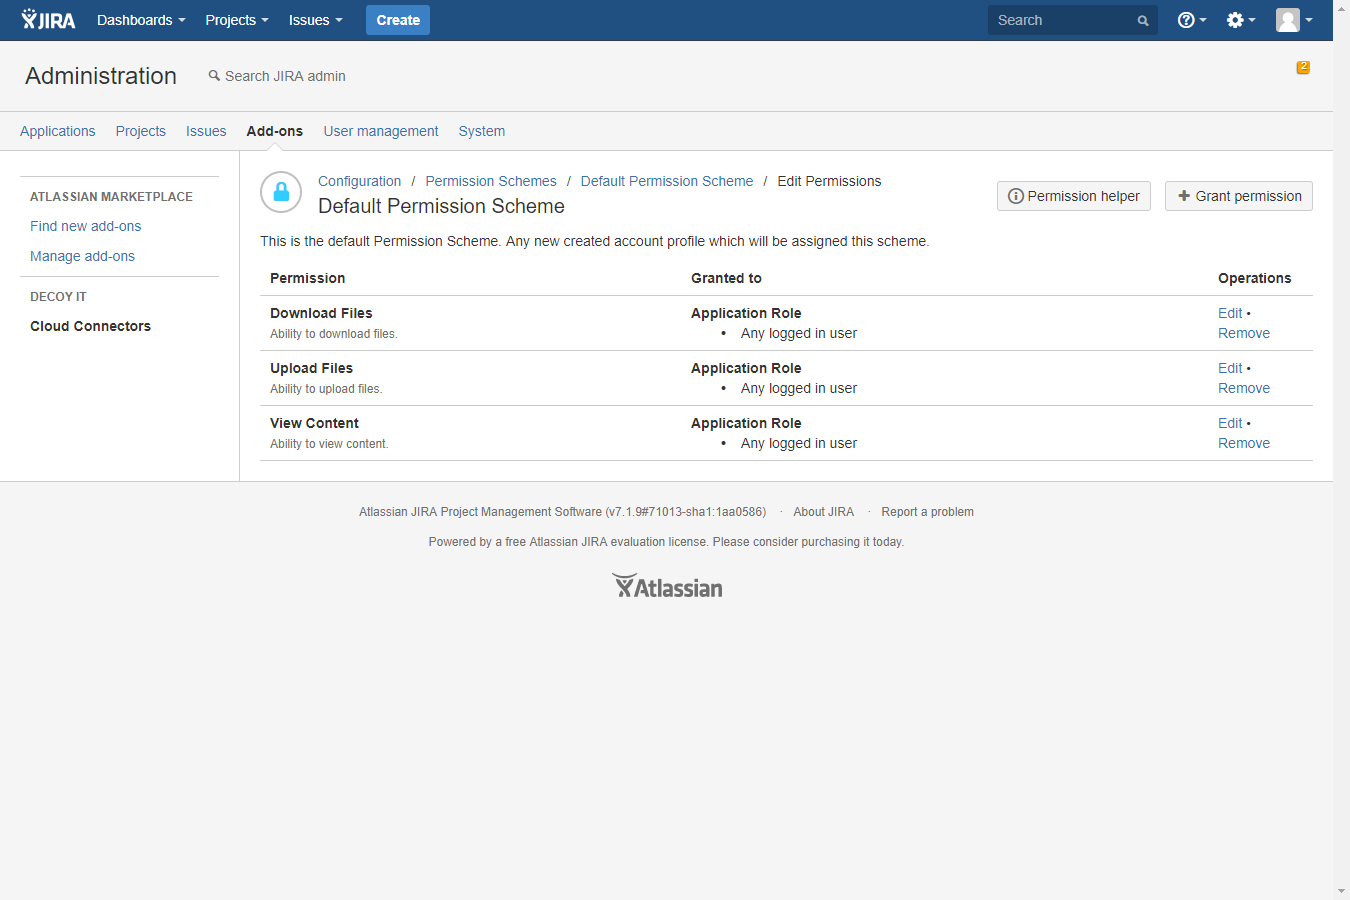
Task: Expand the Issues dropdown in top bar
Action: (315, 20)
